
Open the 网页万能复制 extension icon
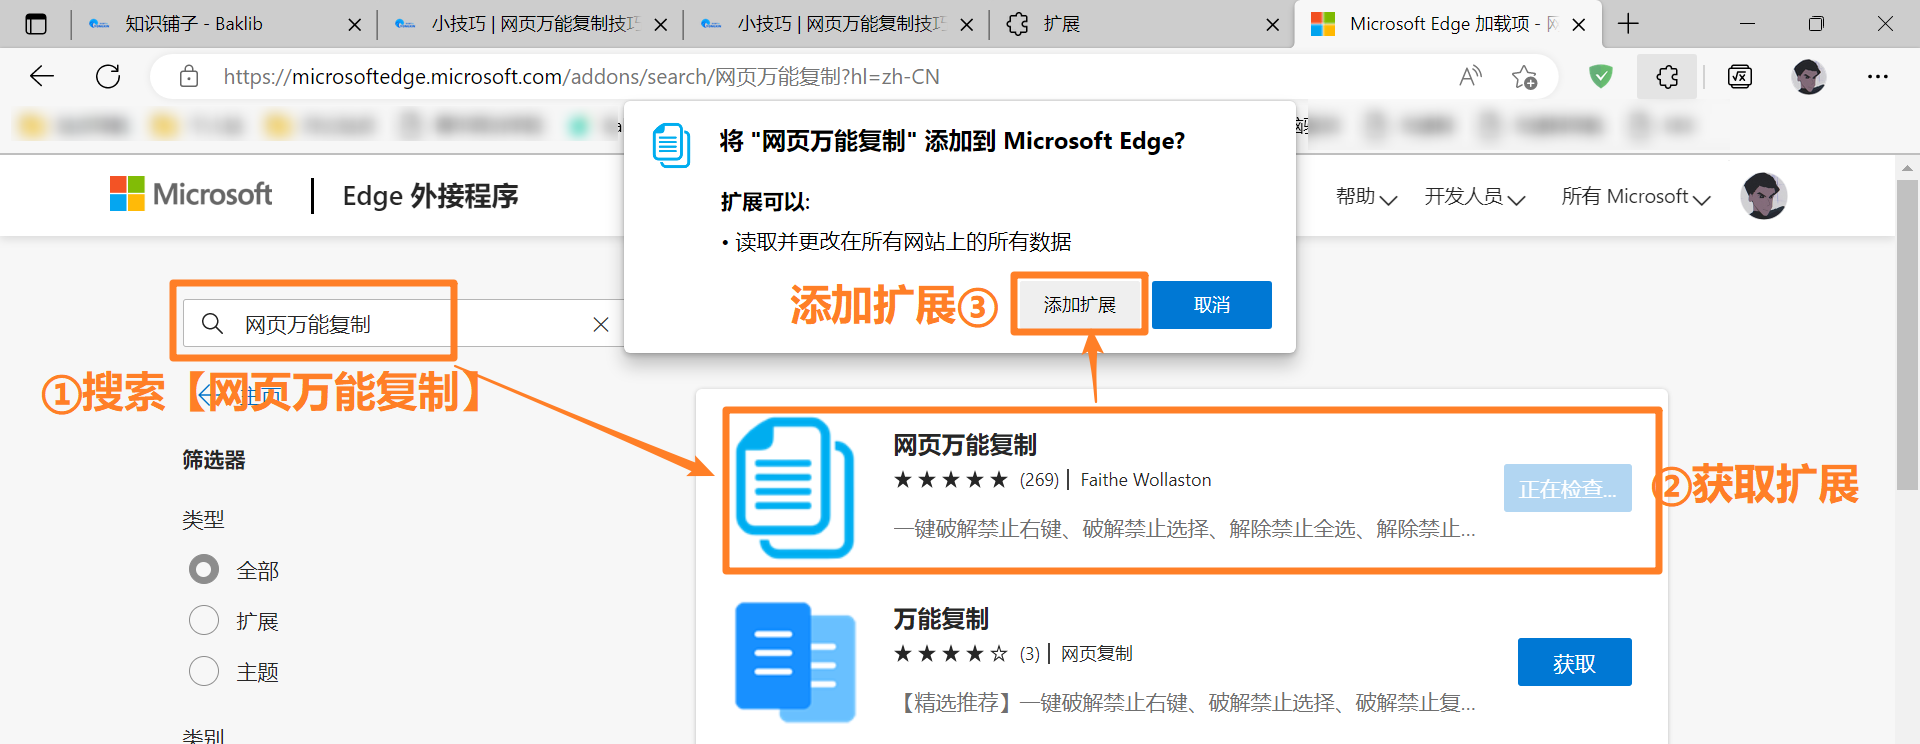pyautogui.click(x=795, y=488)
